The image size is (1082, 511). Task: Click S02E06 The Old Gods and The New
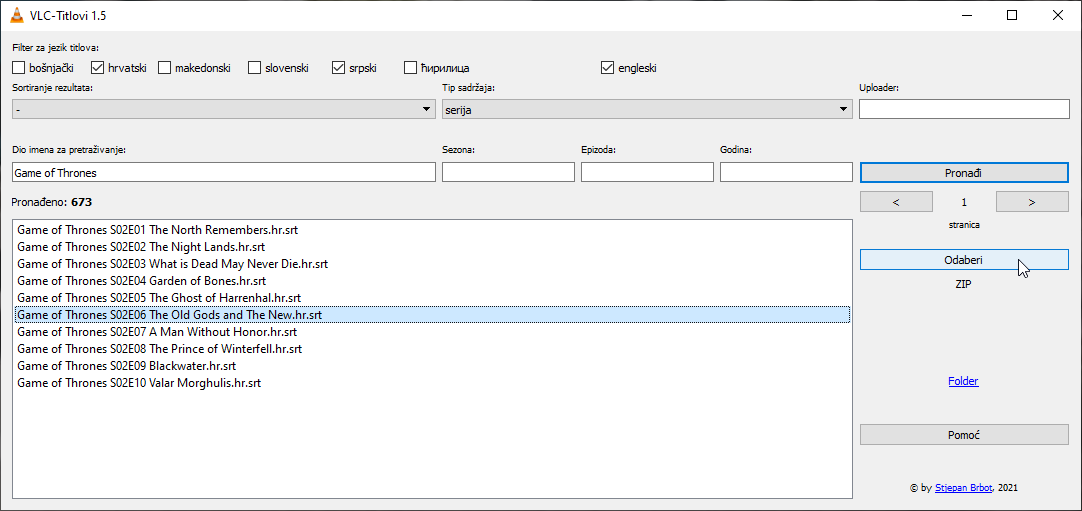click(x=432, y=314)
